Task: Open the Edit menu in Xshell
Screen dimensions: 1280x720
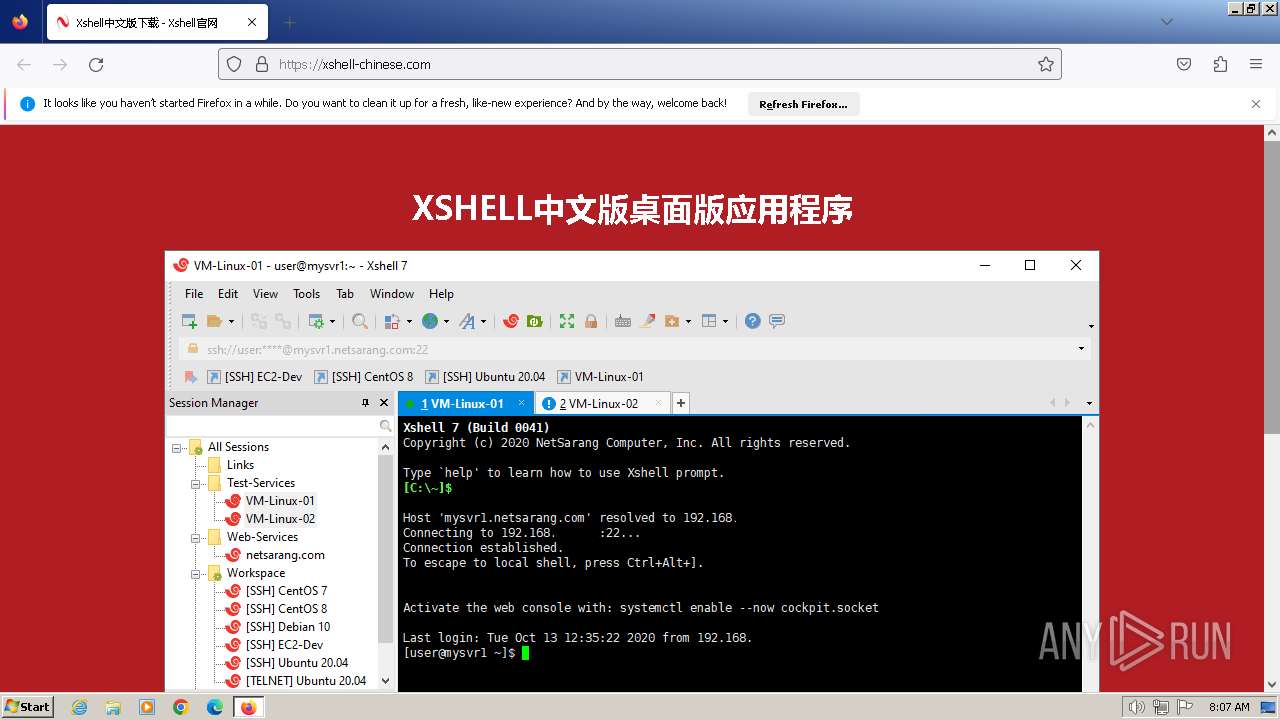Action: 228,294
